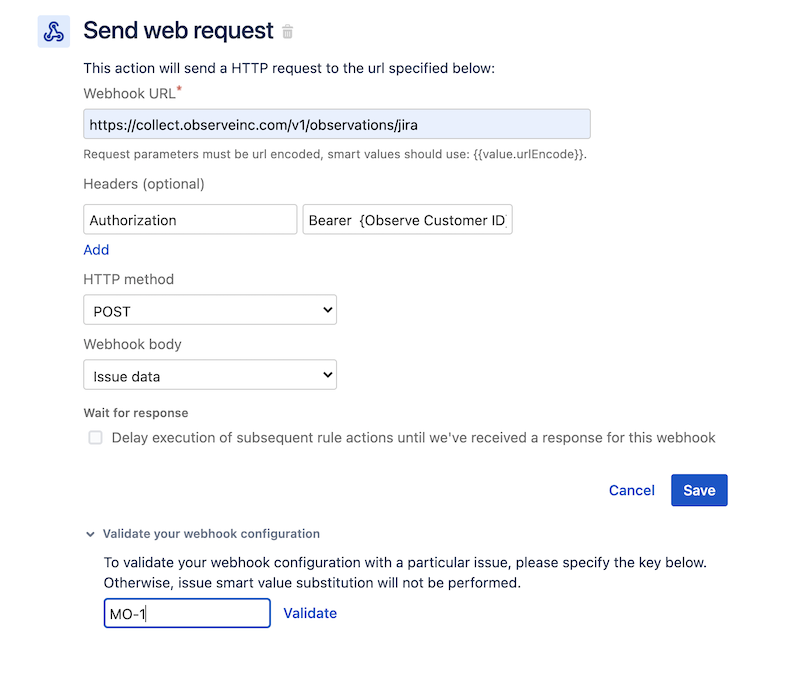Focus the Webhook URL input field

pyautogui.click(x=337, y=124)
